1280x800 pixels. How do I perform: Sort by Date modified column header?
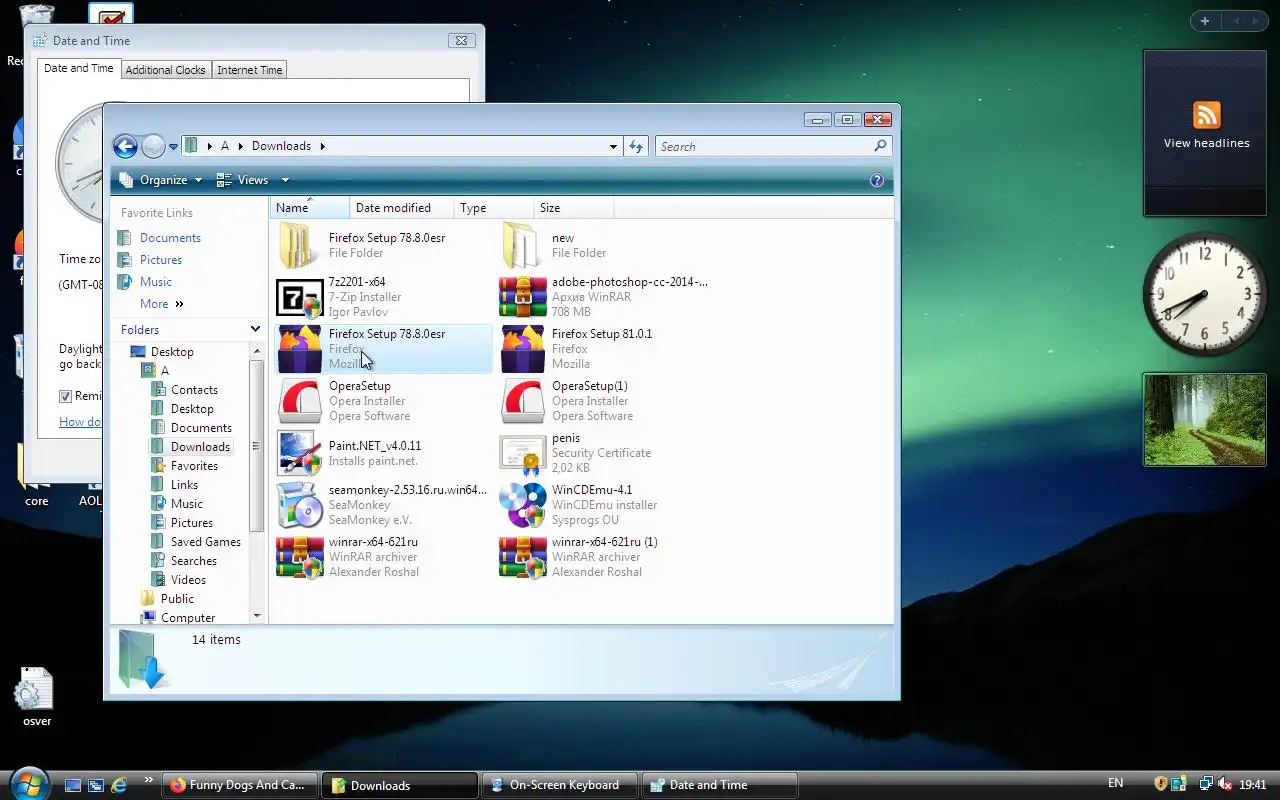(402, 208)
